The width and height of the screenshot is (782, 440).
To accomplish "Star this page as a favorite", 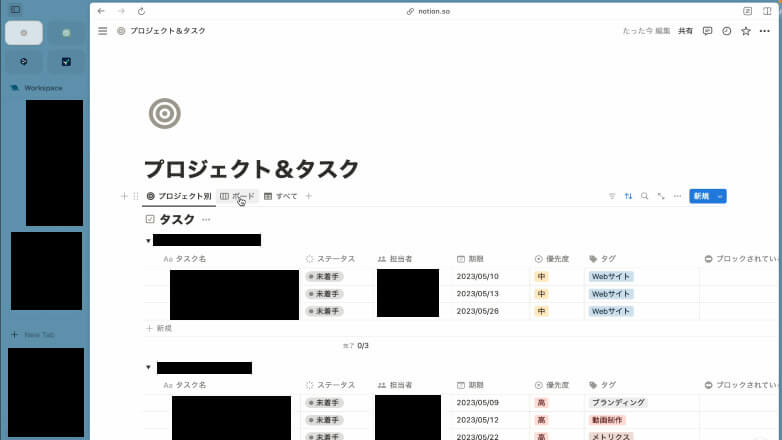I will 746,31.
